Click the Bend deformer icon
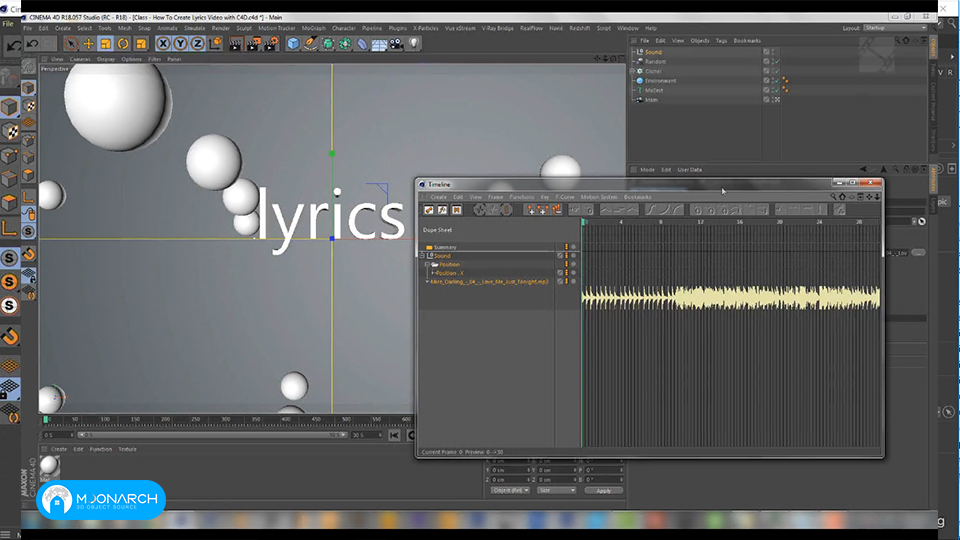 362,43
